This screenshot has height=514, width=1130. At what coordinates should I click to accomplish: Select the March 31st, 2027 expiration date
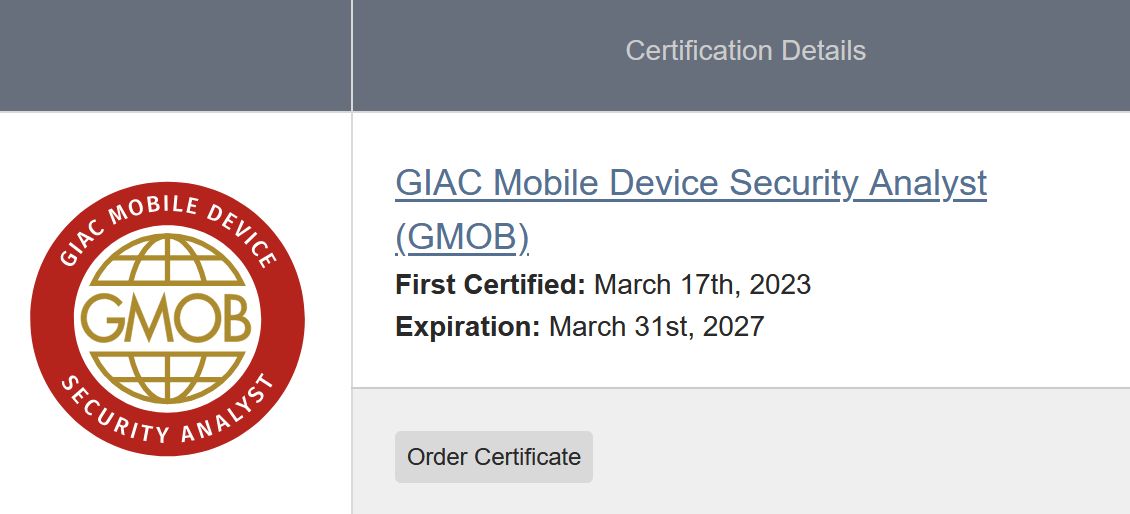(656, 327)
